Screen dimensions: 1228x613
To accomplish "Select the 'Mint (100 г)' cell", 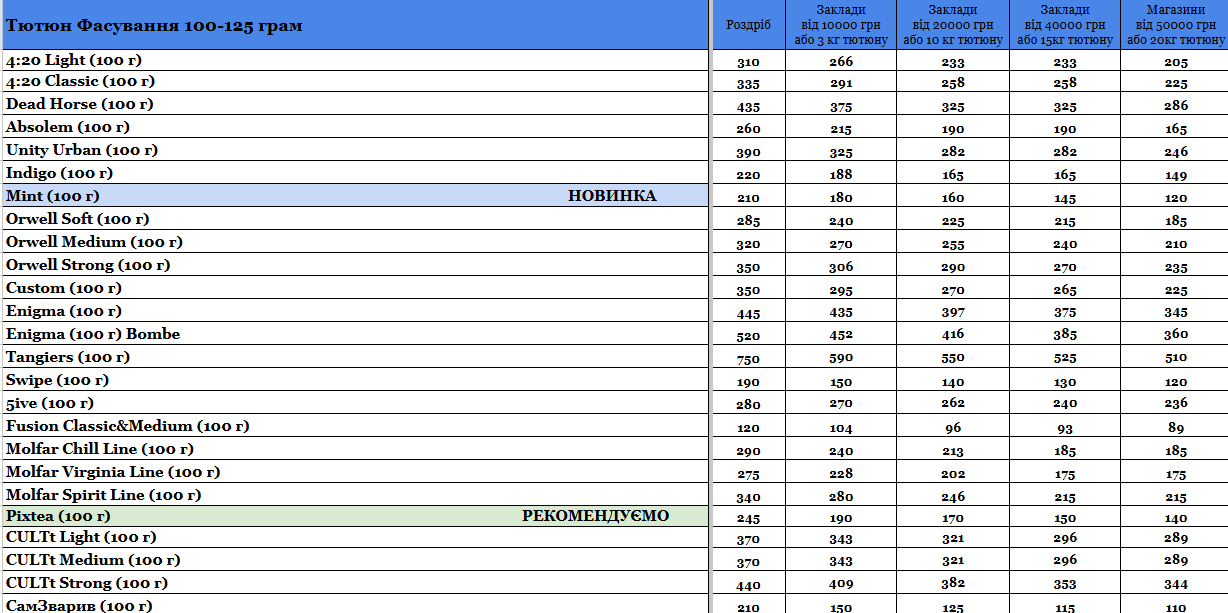I will [x=355, y=196].
